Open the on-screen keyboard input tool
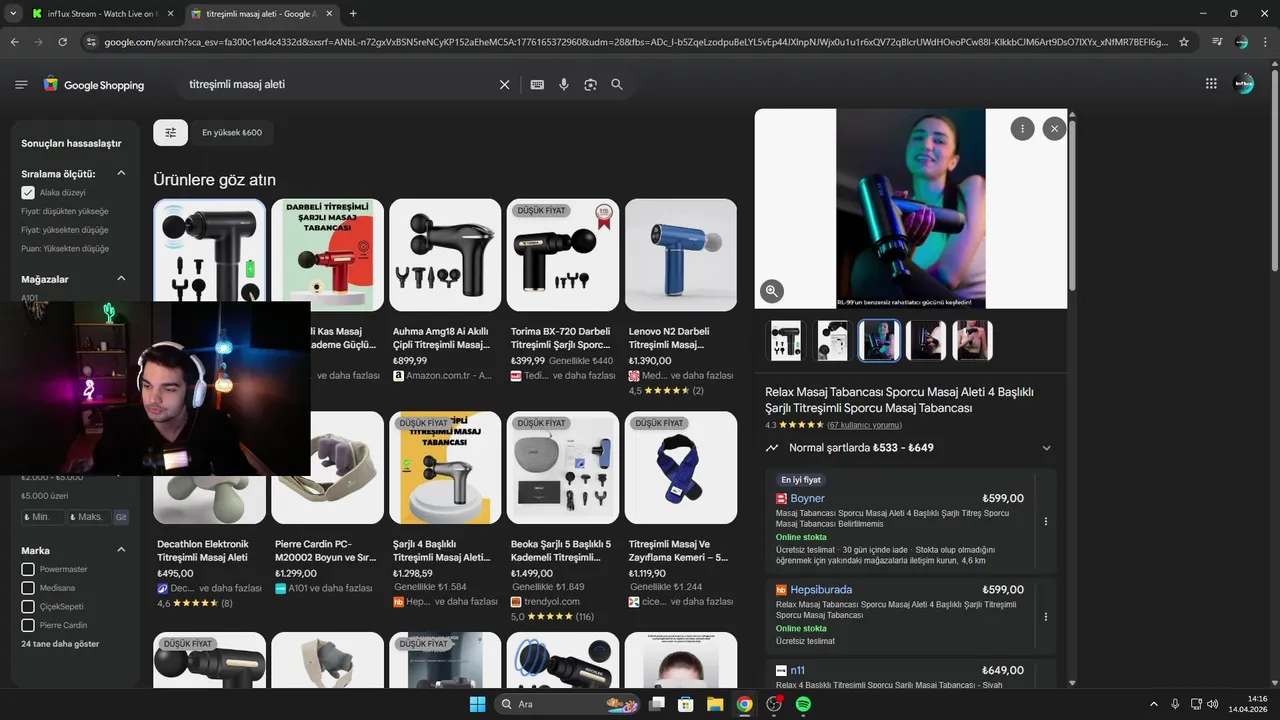This screenshot has width=1280, height=720. click(537, 85)
